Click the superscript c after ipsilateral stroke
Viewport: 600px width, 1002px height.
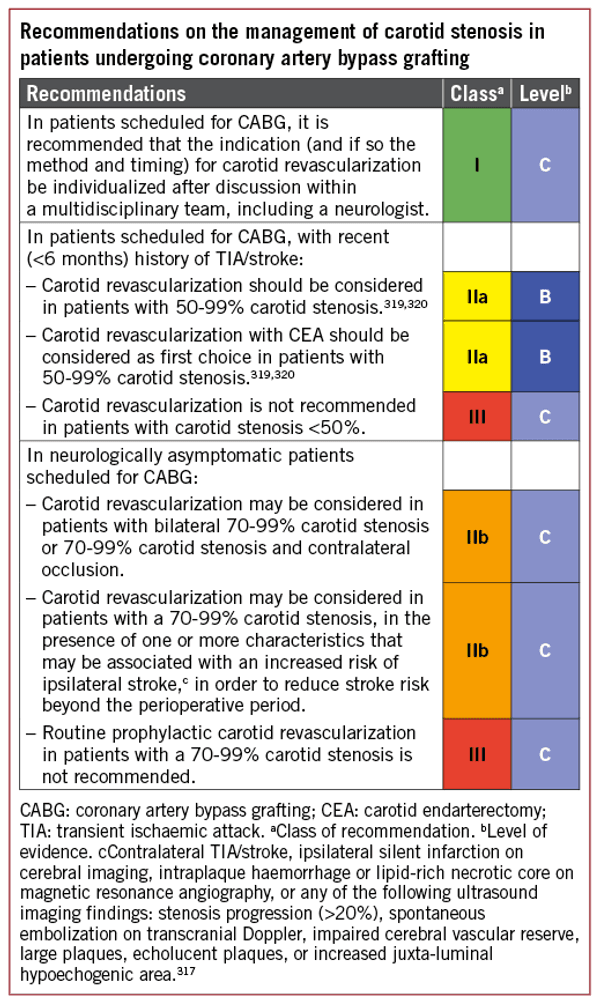pos(185,681)
